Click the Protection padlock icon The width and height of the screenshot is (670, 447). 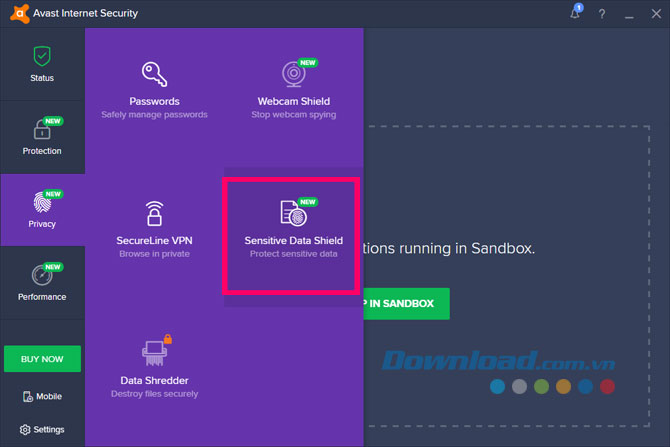(x=42, y=129)
